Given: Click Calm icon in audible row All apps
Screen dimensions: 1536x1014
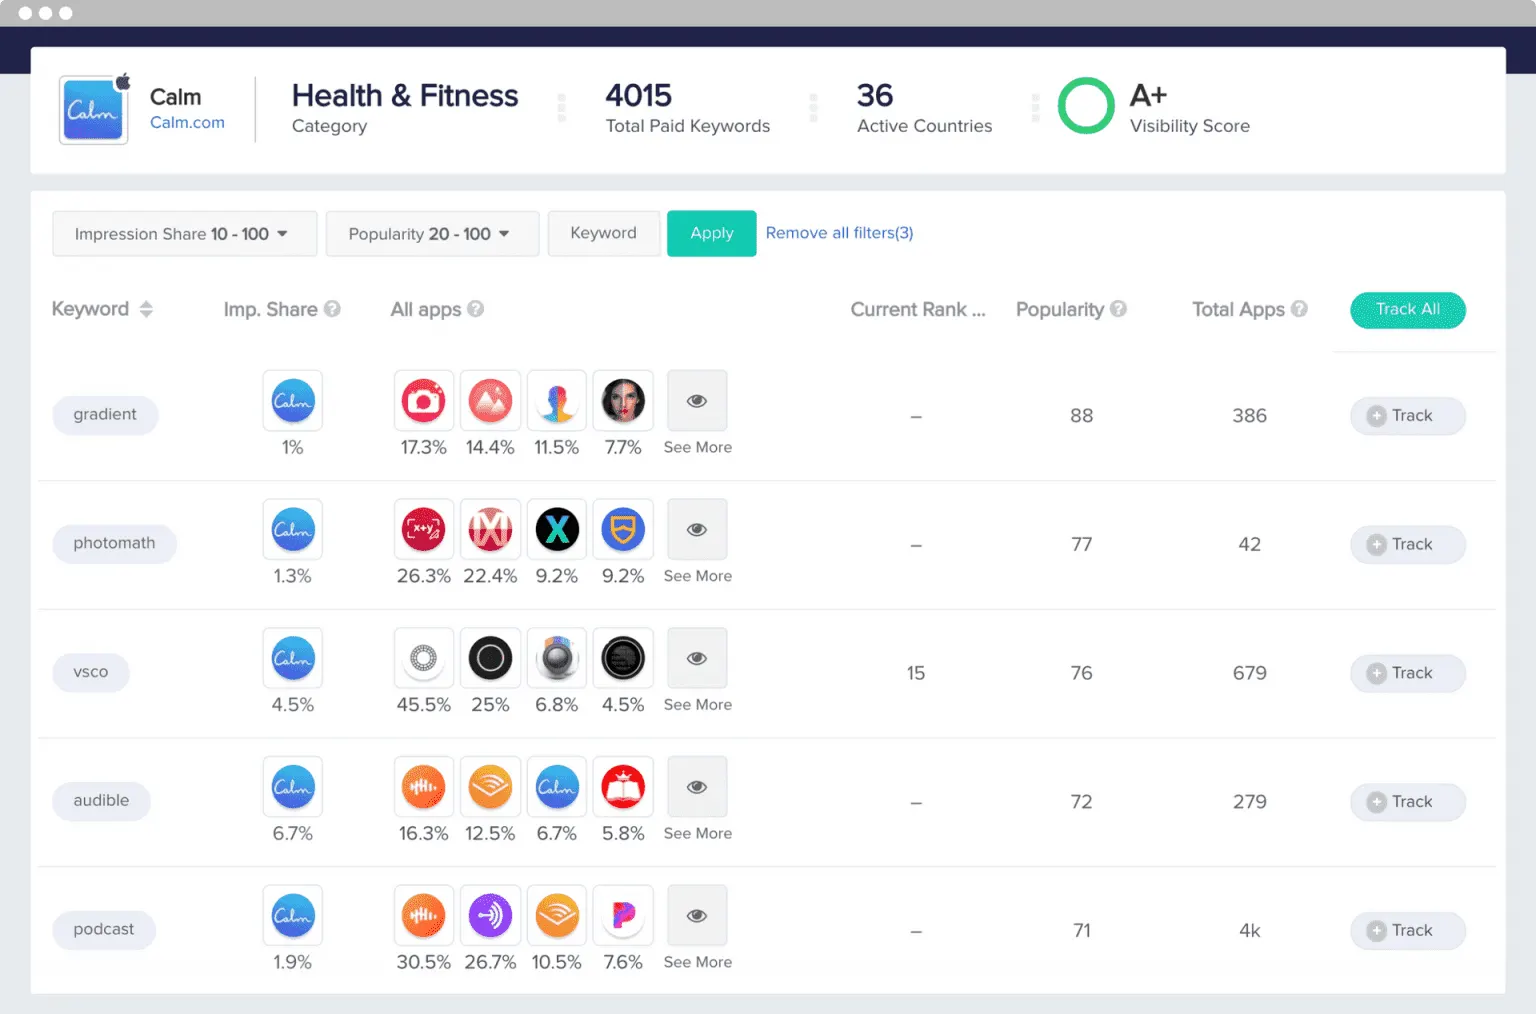Looking at the screenshot, I should coord(557,787).
